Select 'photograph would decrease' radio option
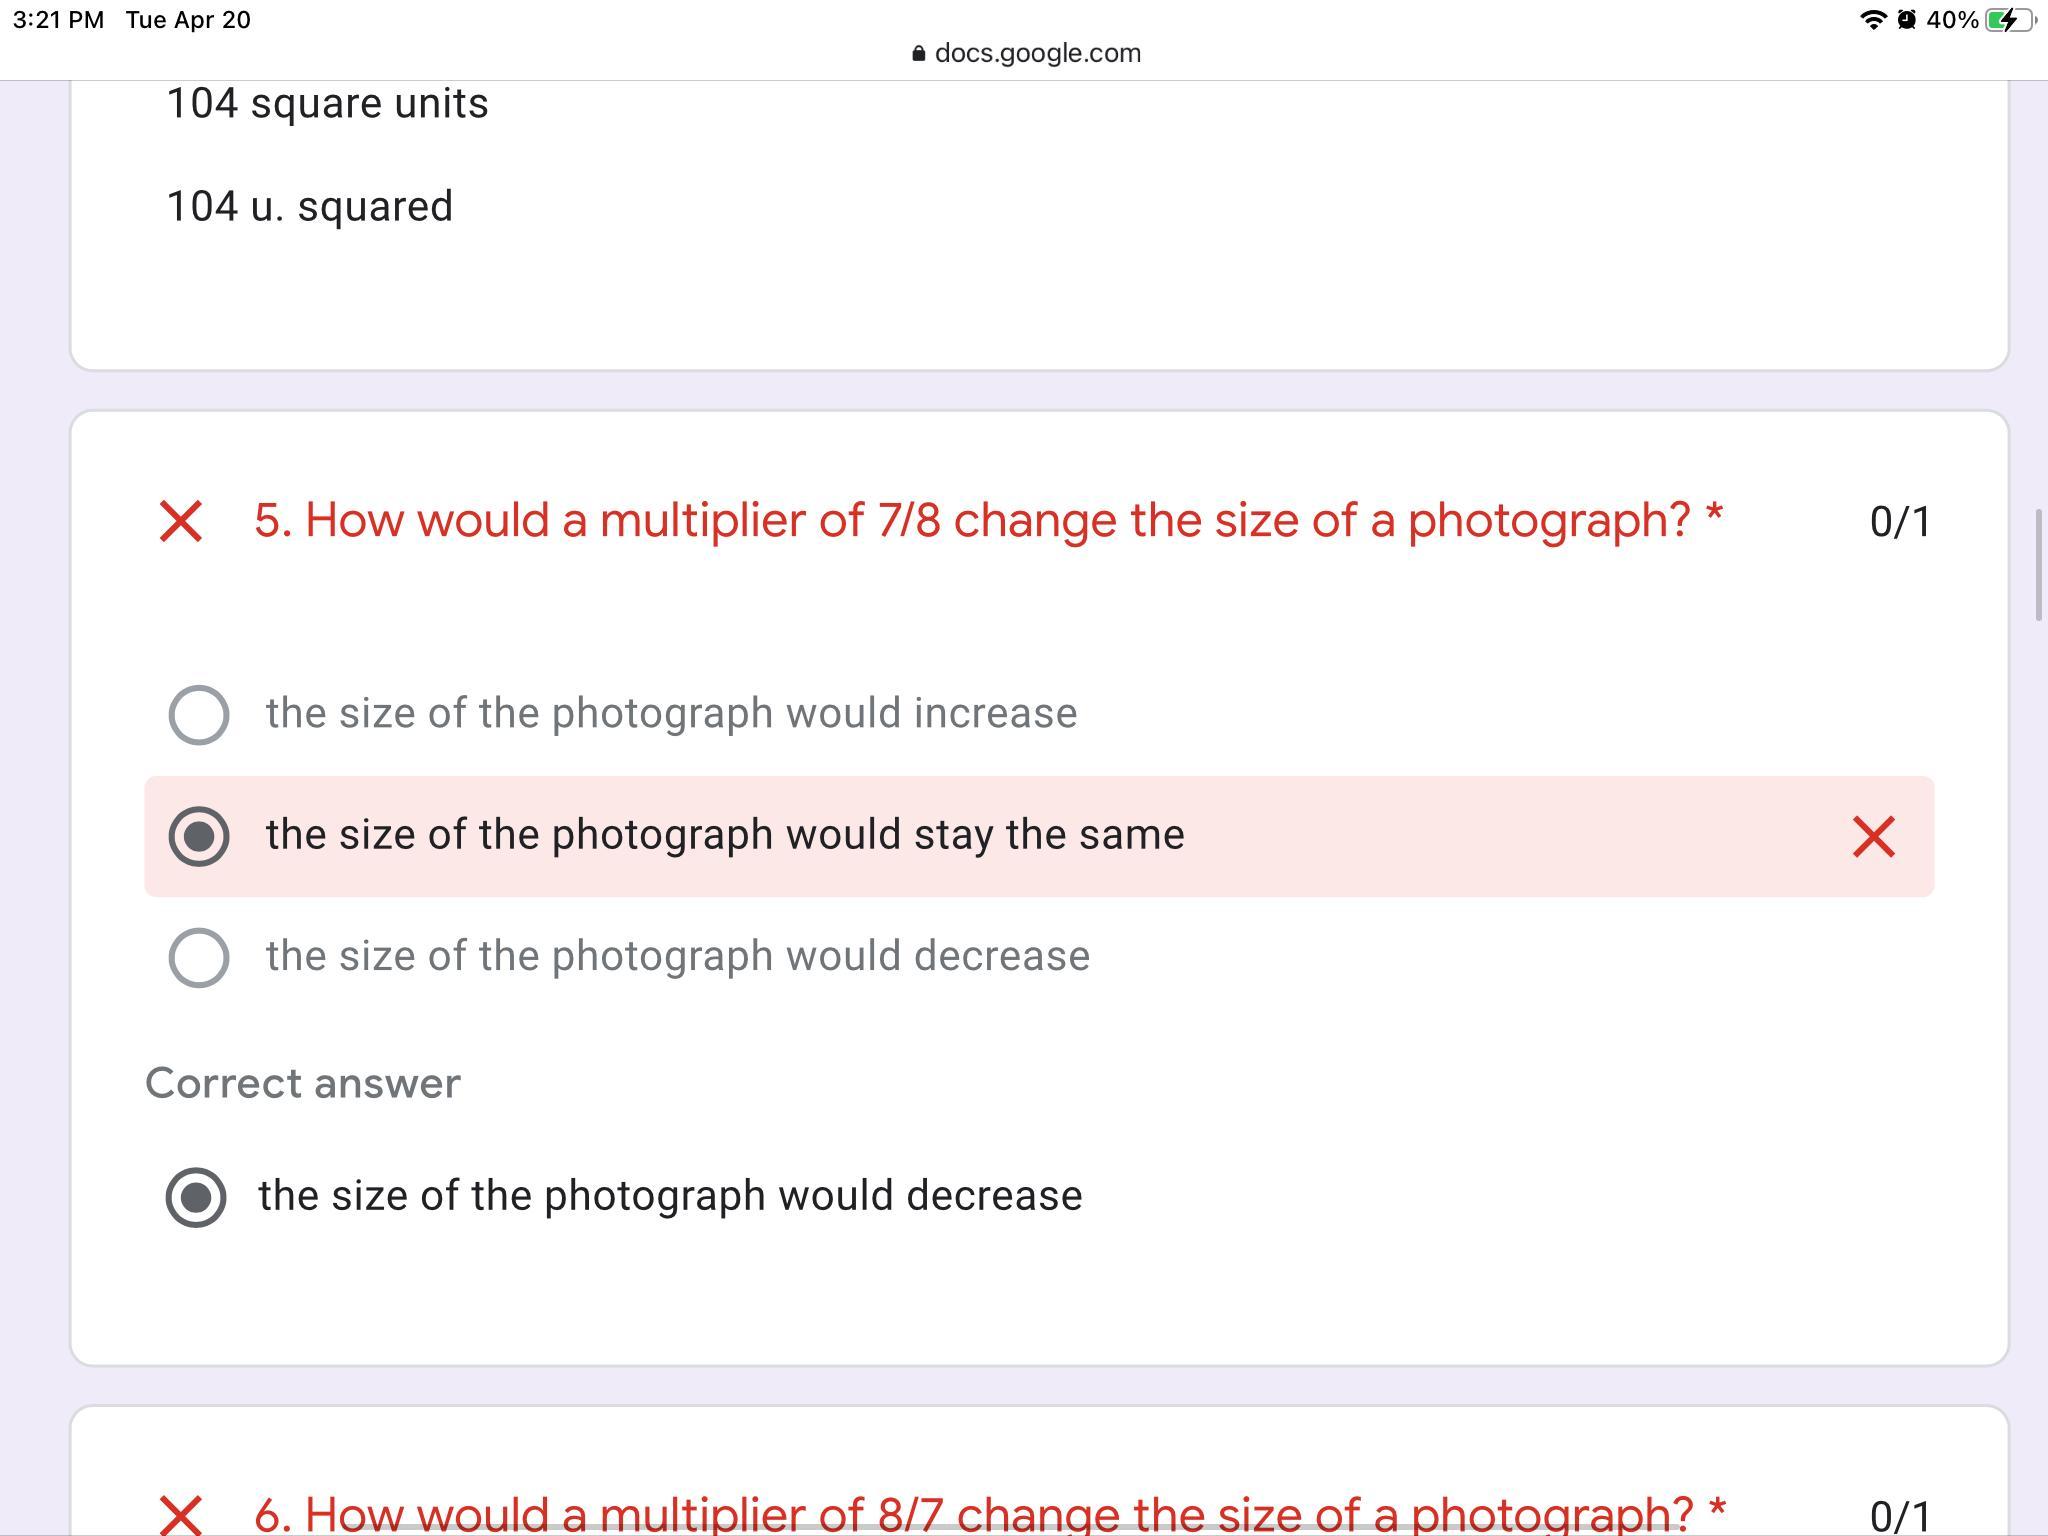 199,957
